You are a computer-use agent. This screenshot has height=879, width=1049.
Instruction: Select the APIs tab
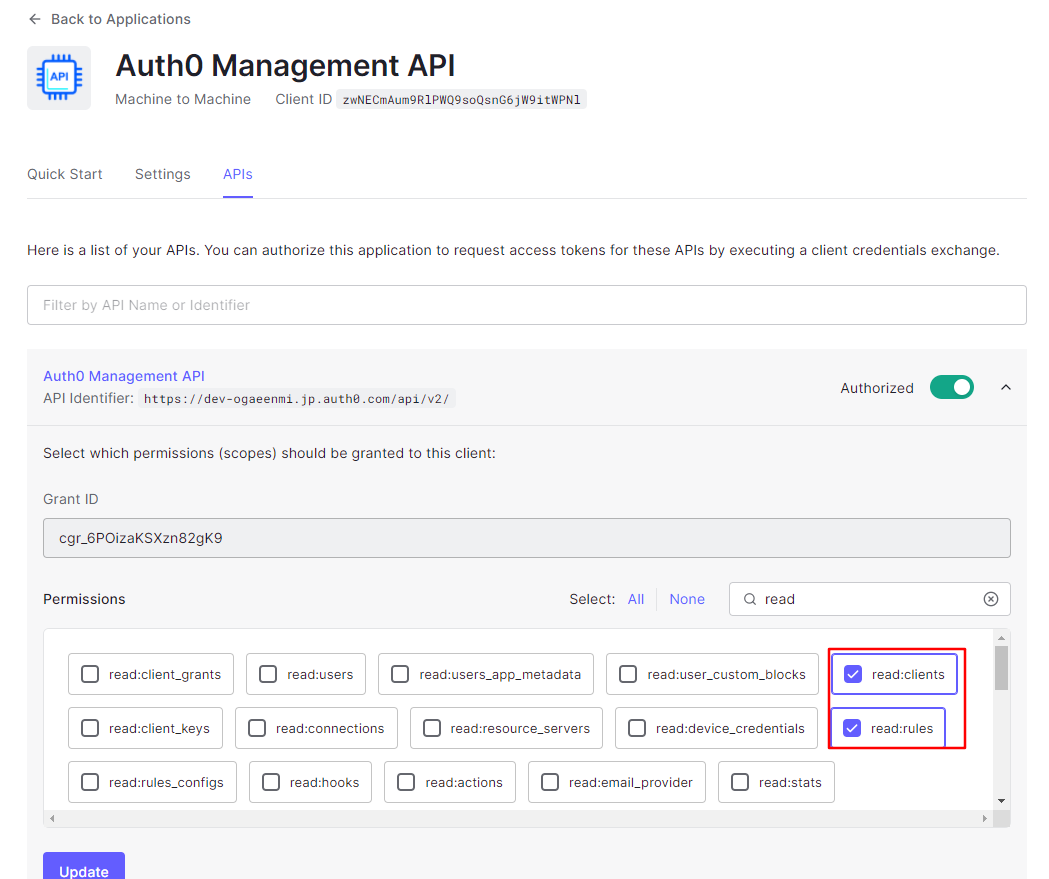pyautogui.click(x=237, y=174)
